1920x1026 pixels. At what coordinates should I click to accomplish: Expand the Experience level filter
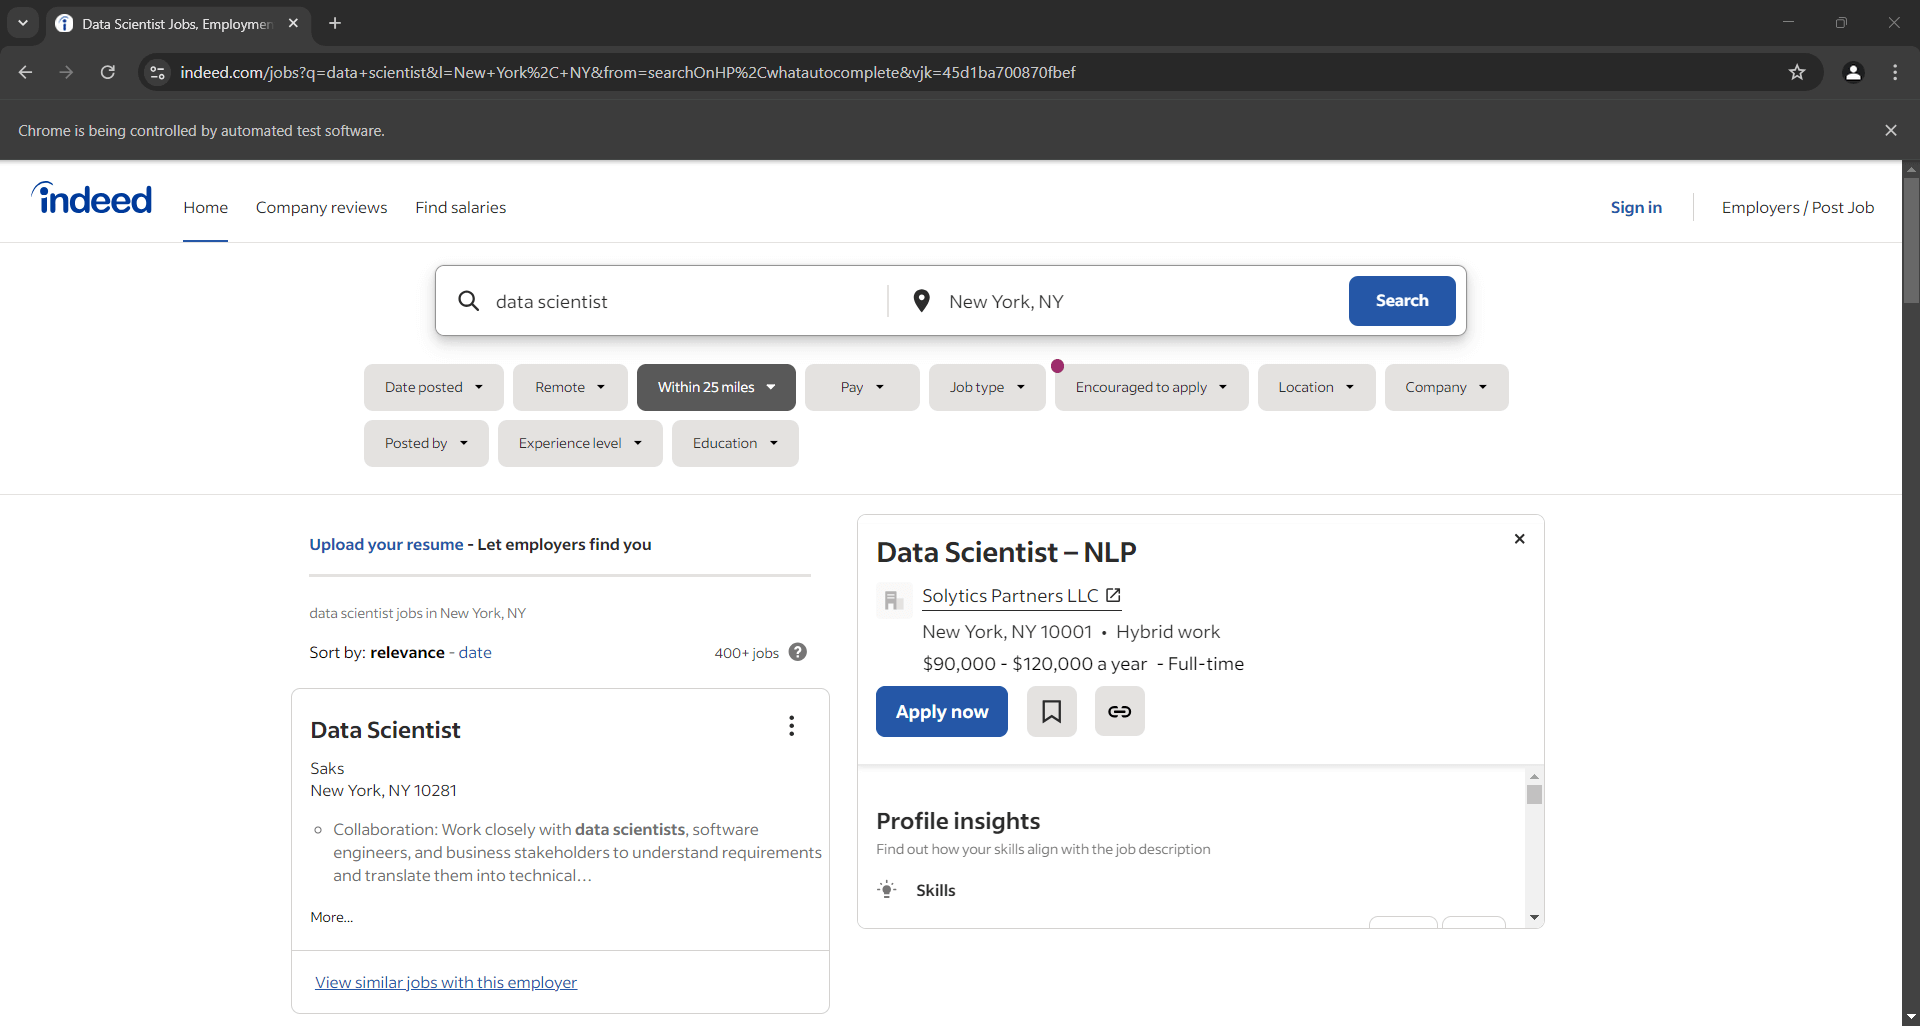(x=579, y=443)
